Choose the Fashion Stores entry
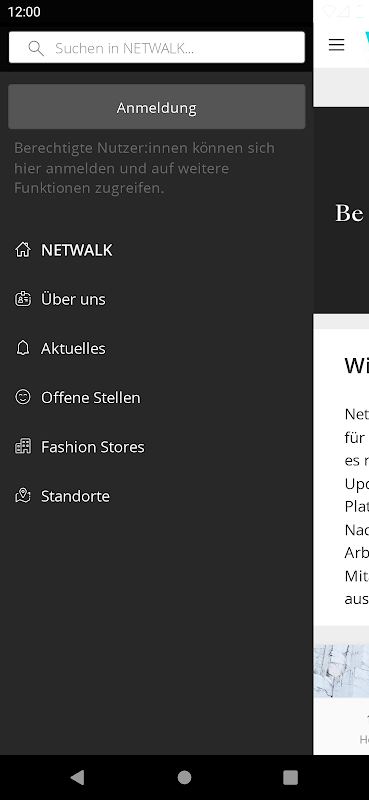Viewport: 369px width, 800px height. point(92,446)
